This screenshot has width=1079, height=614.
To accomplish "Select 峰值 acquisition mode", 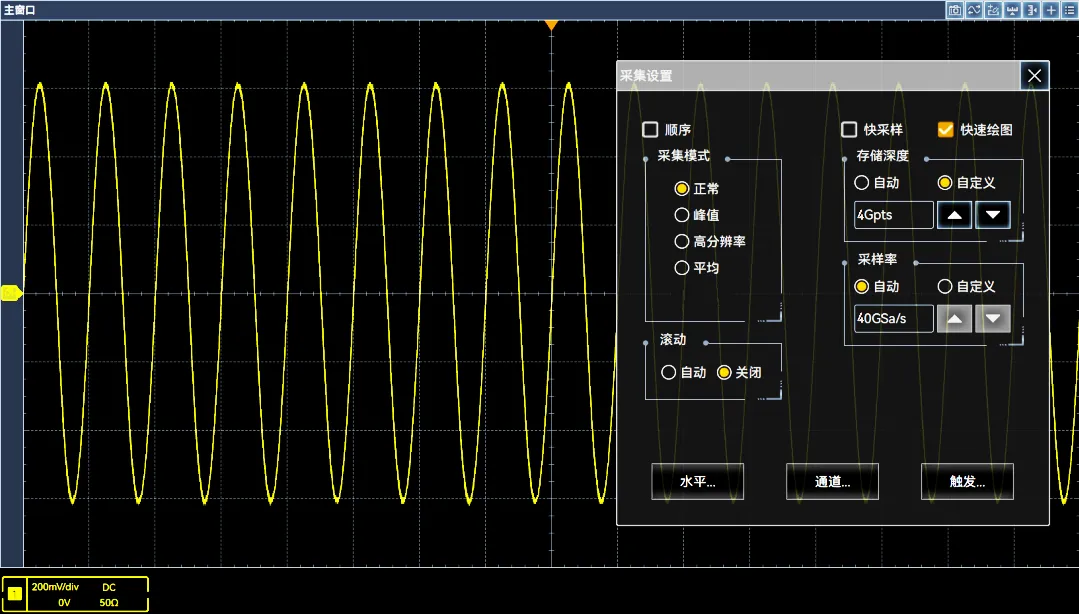I will point(682,215).
